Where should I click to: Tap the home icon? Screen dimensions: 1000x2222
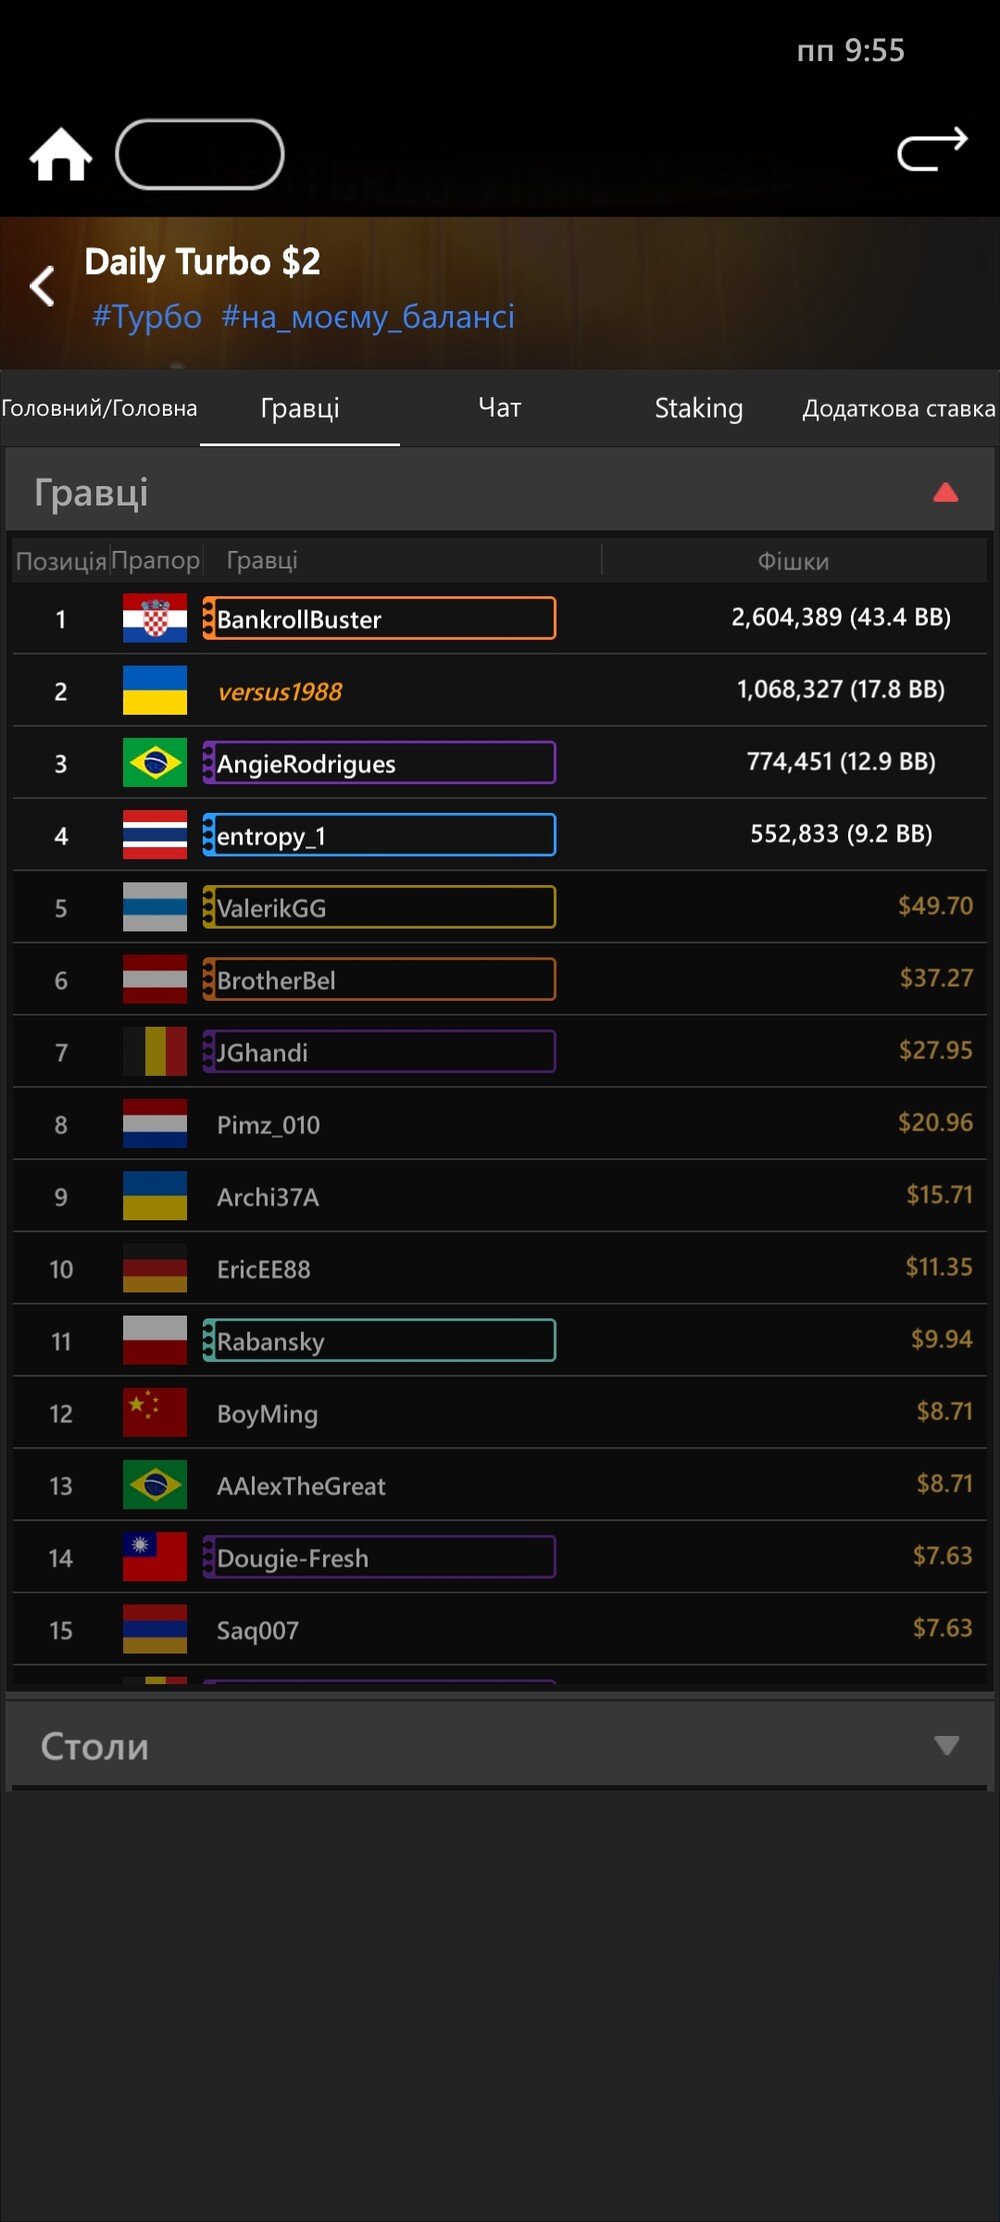61,155
